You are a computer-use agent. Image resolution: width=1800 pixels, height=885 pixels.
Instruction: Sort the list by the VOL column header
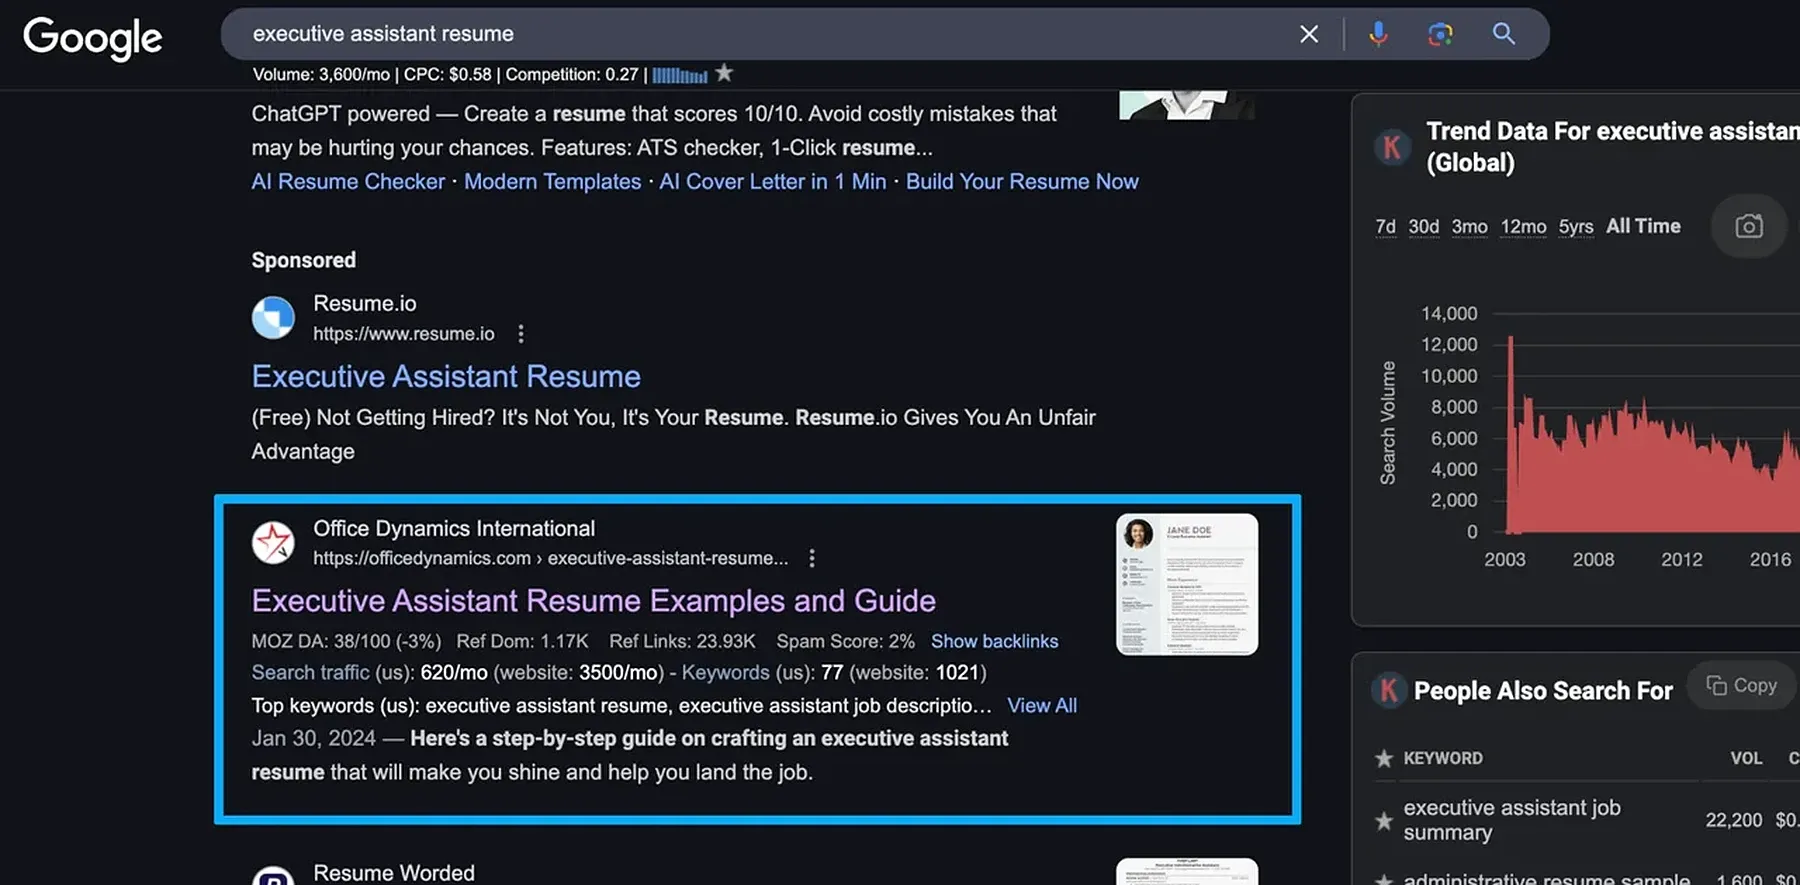coord(1746,758)
